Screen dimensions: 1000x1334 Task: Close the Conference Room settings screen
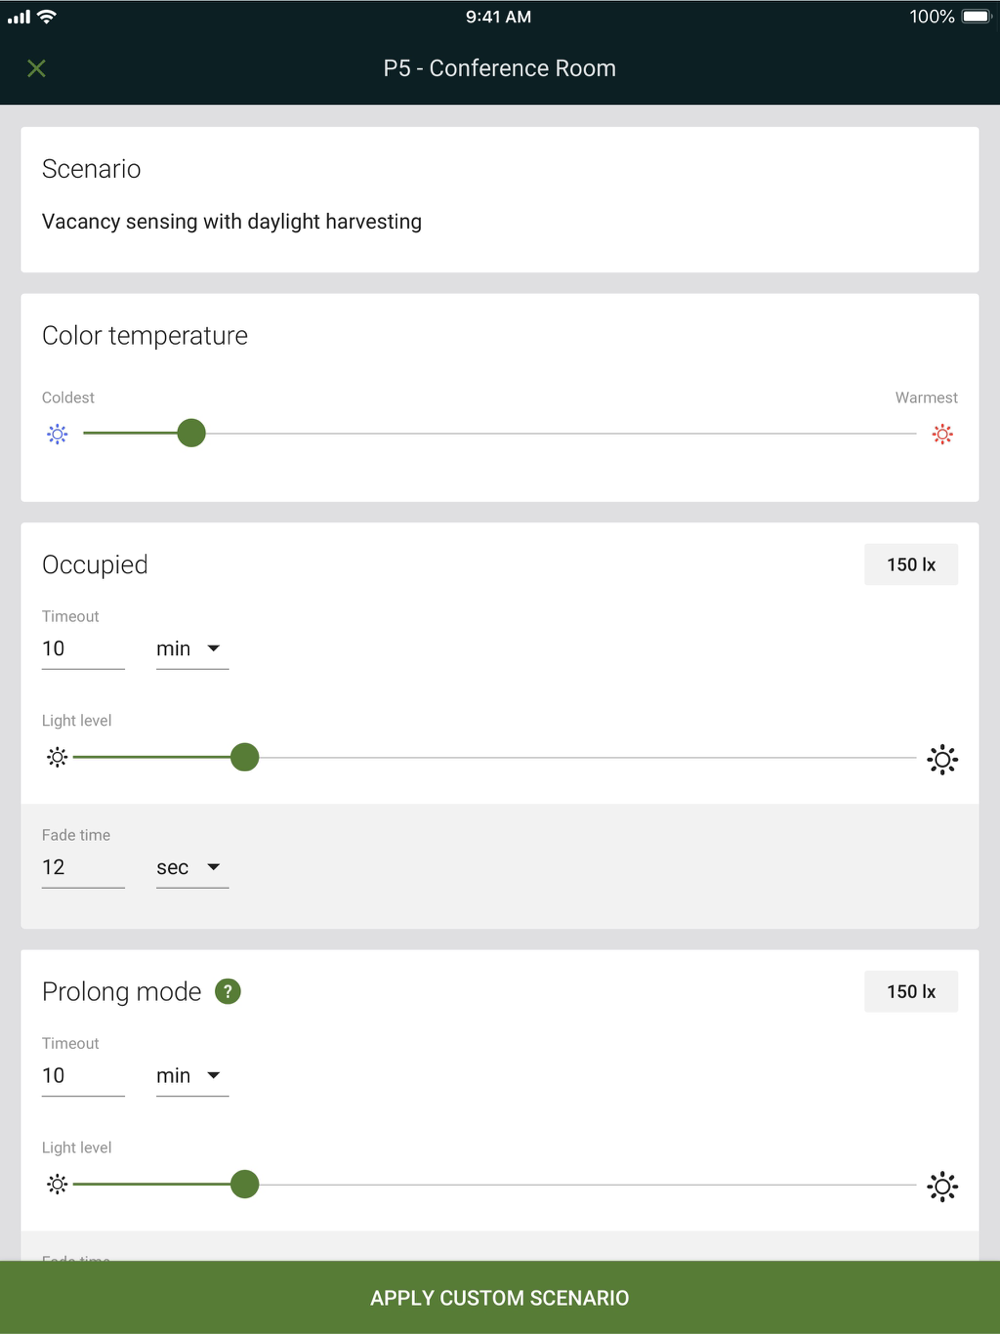pyautogui.click(x=37, y=68)
